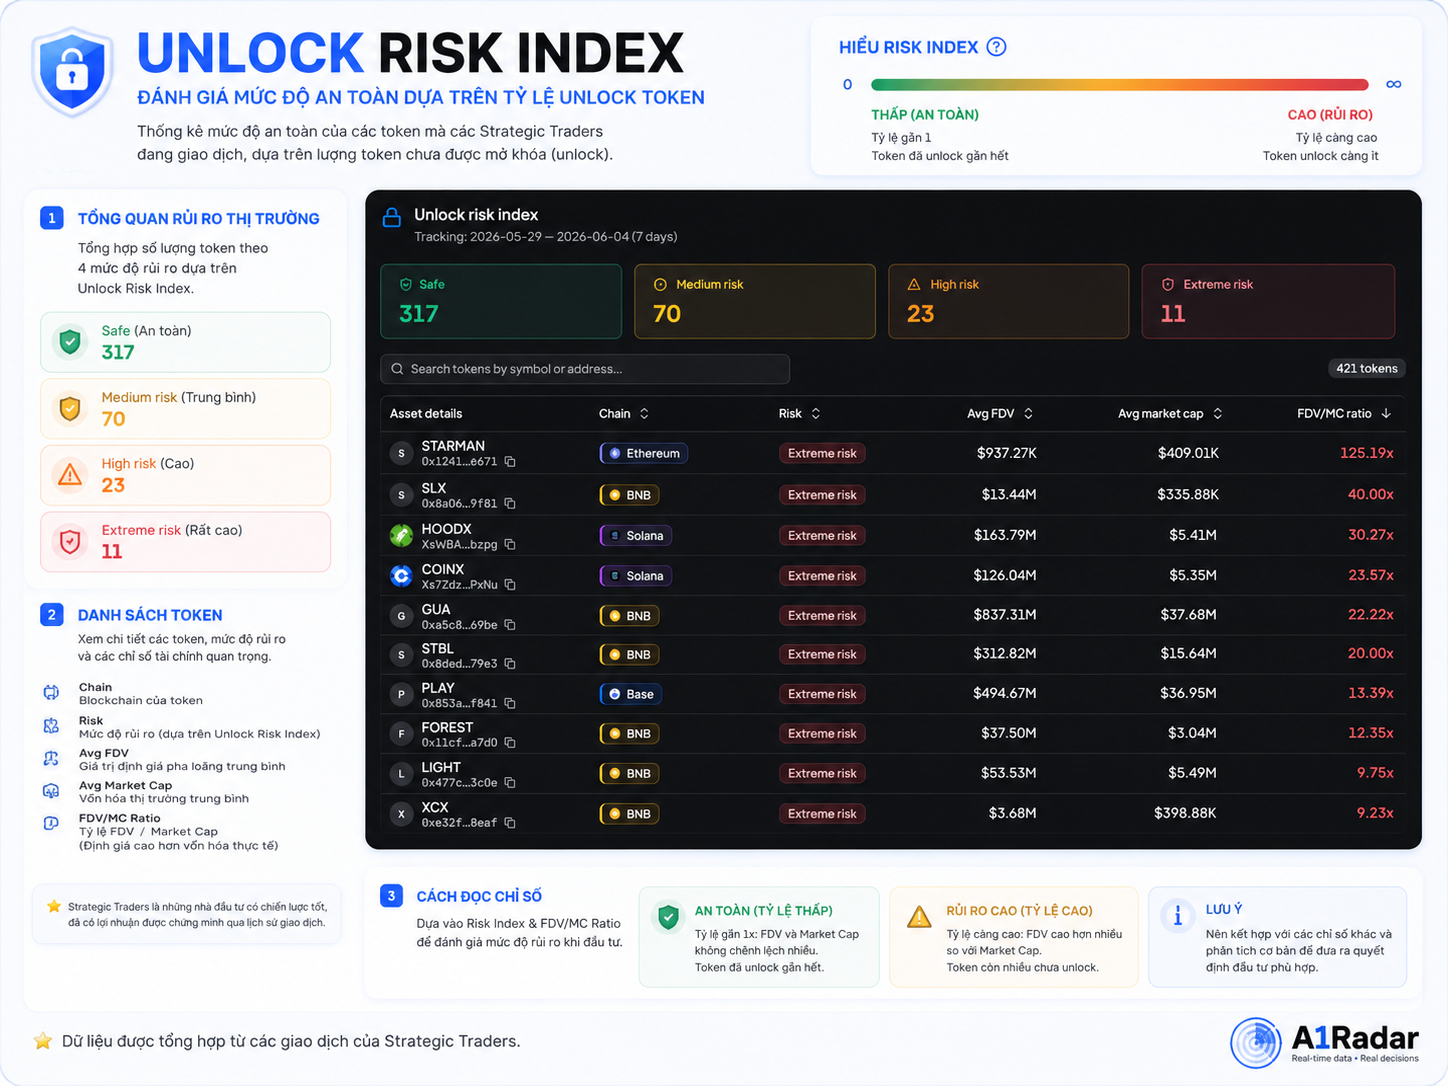Screen dimensions: 1448x1086
Task: Click the $837.31M FDV for GUA
Action: point(1005,615)
